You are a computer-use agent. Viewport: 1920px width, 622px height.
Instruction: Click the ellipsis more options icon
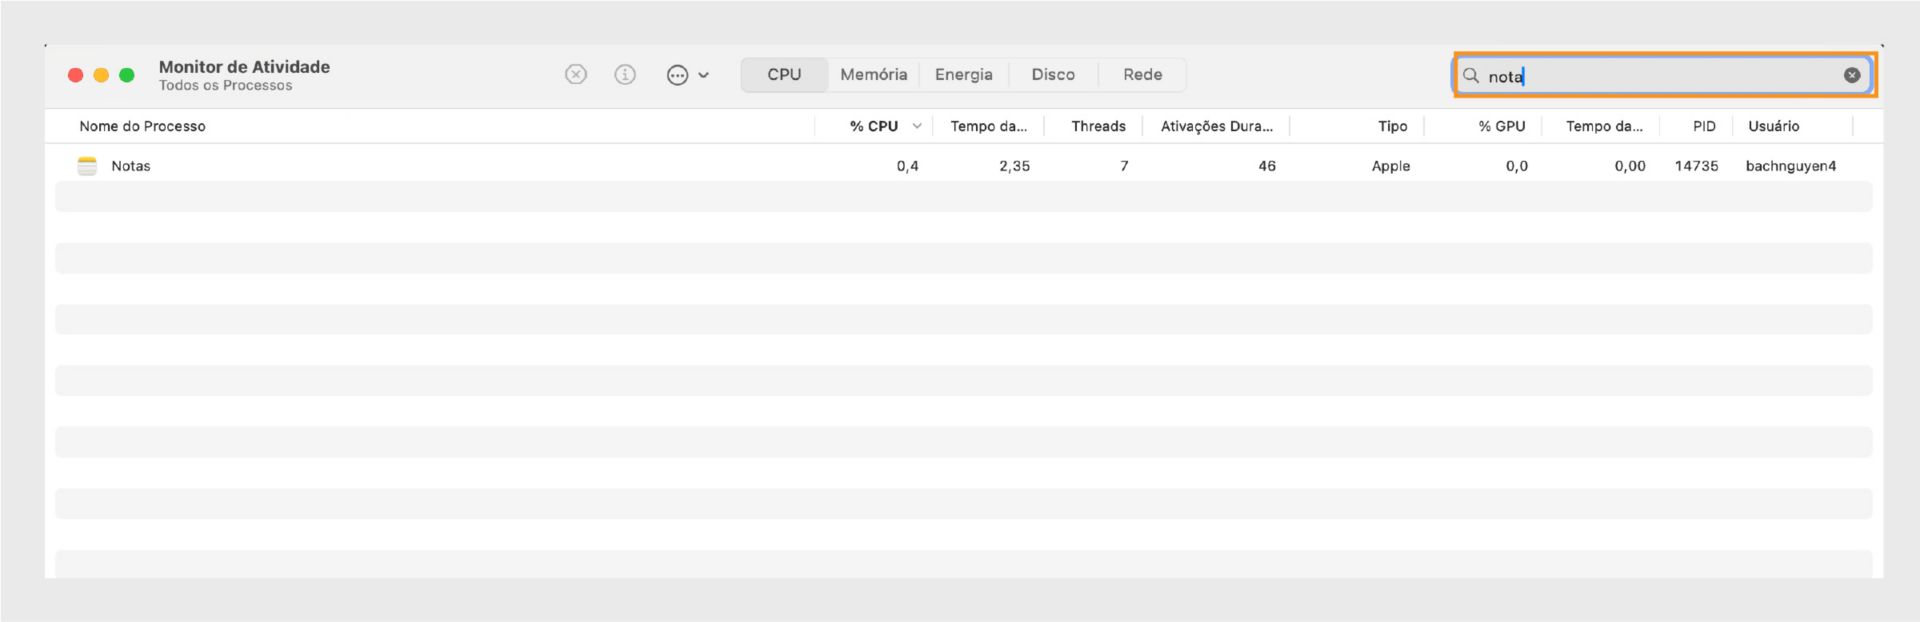[677, 75]
